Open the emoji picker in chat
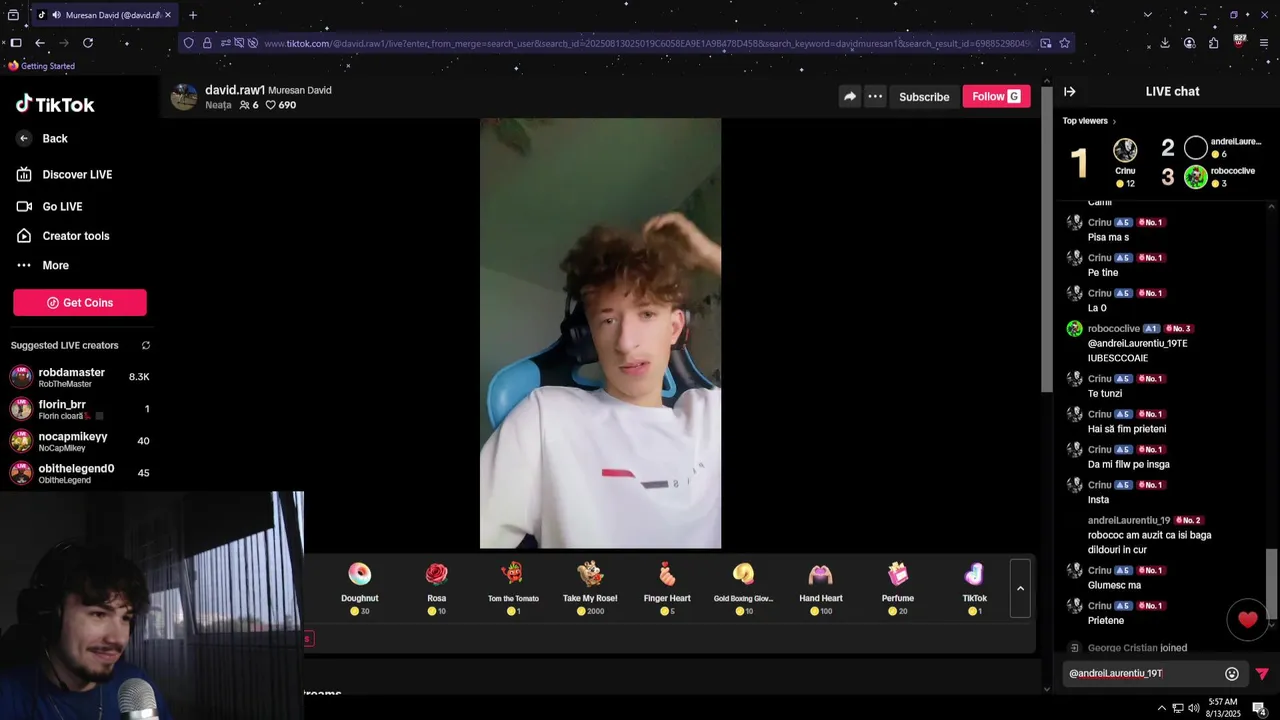 pyautogui.click(x=1232, y=674)
